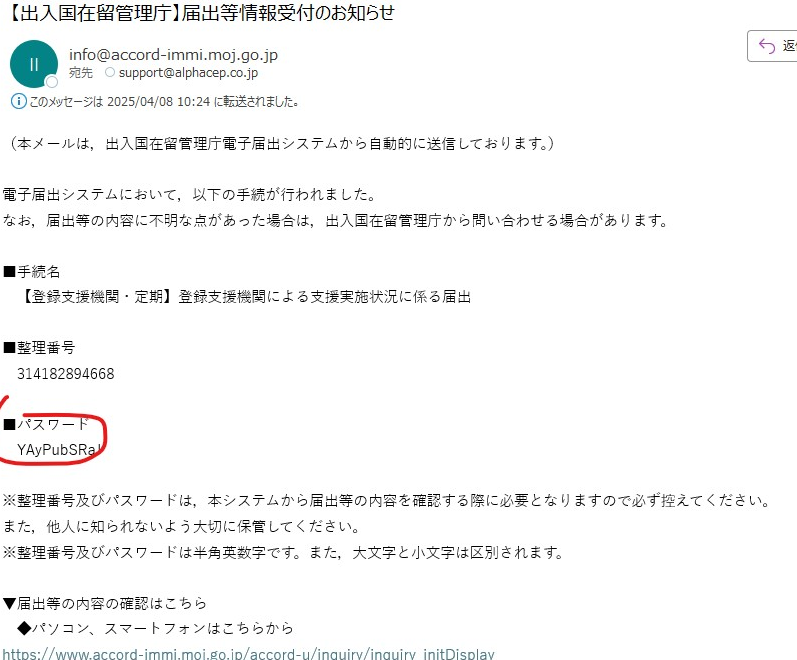
Task: Click the 宛先 recipient label
Action: pyautogui.click(x=81, y=73)
